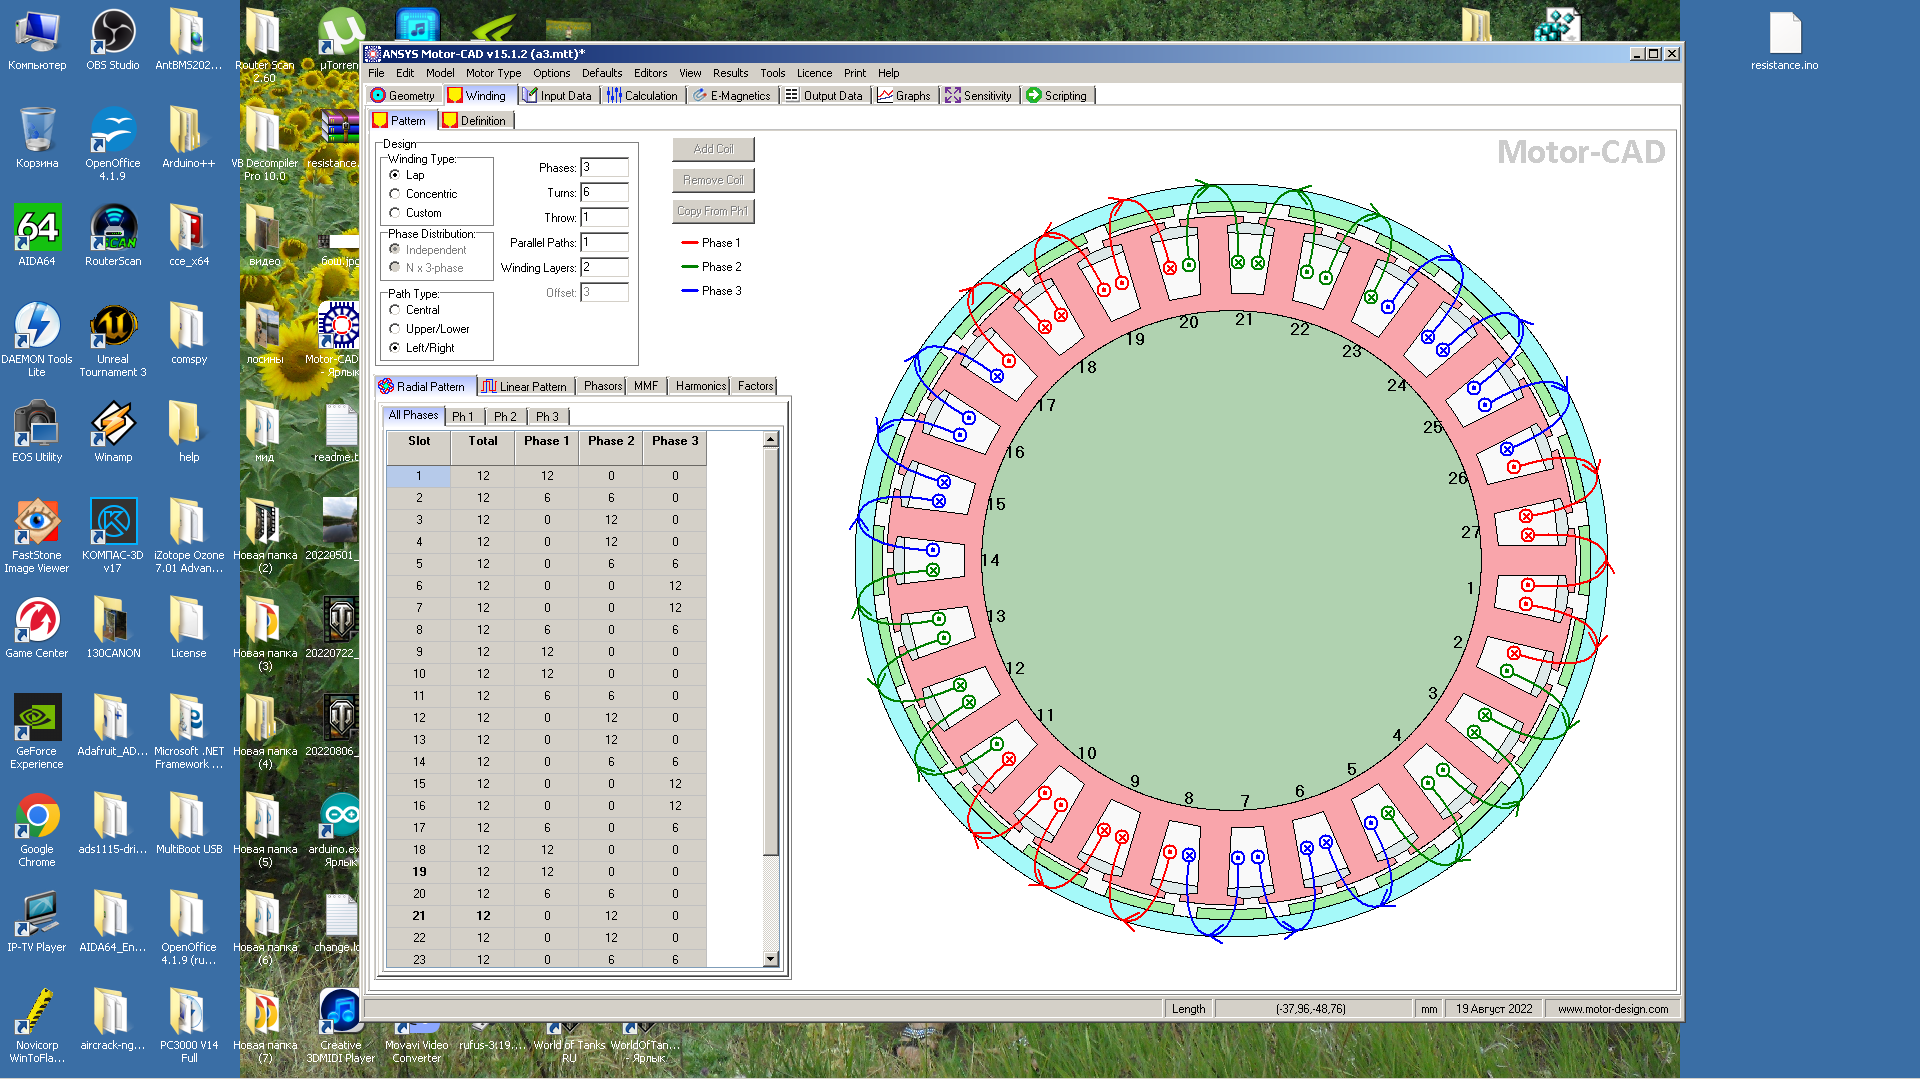Switch to the Ph 3 tab
The image size is (1920, 1080).
[547, 417]
